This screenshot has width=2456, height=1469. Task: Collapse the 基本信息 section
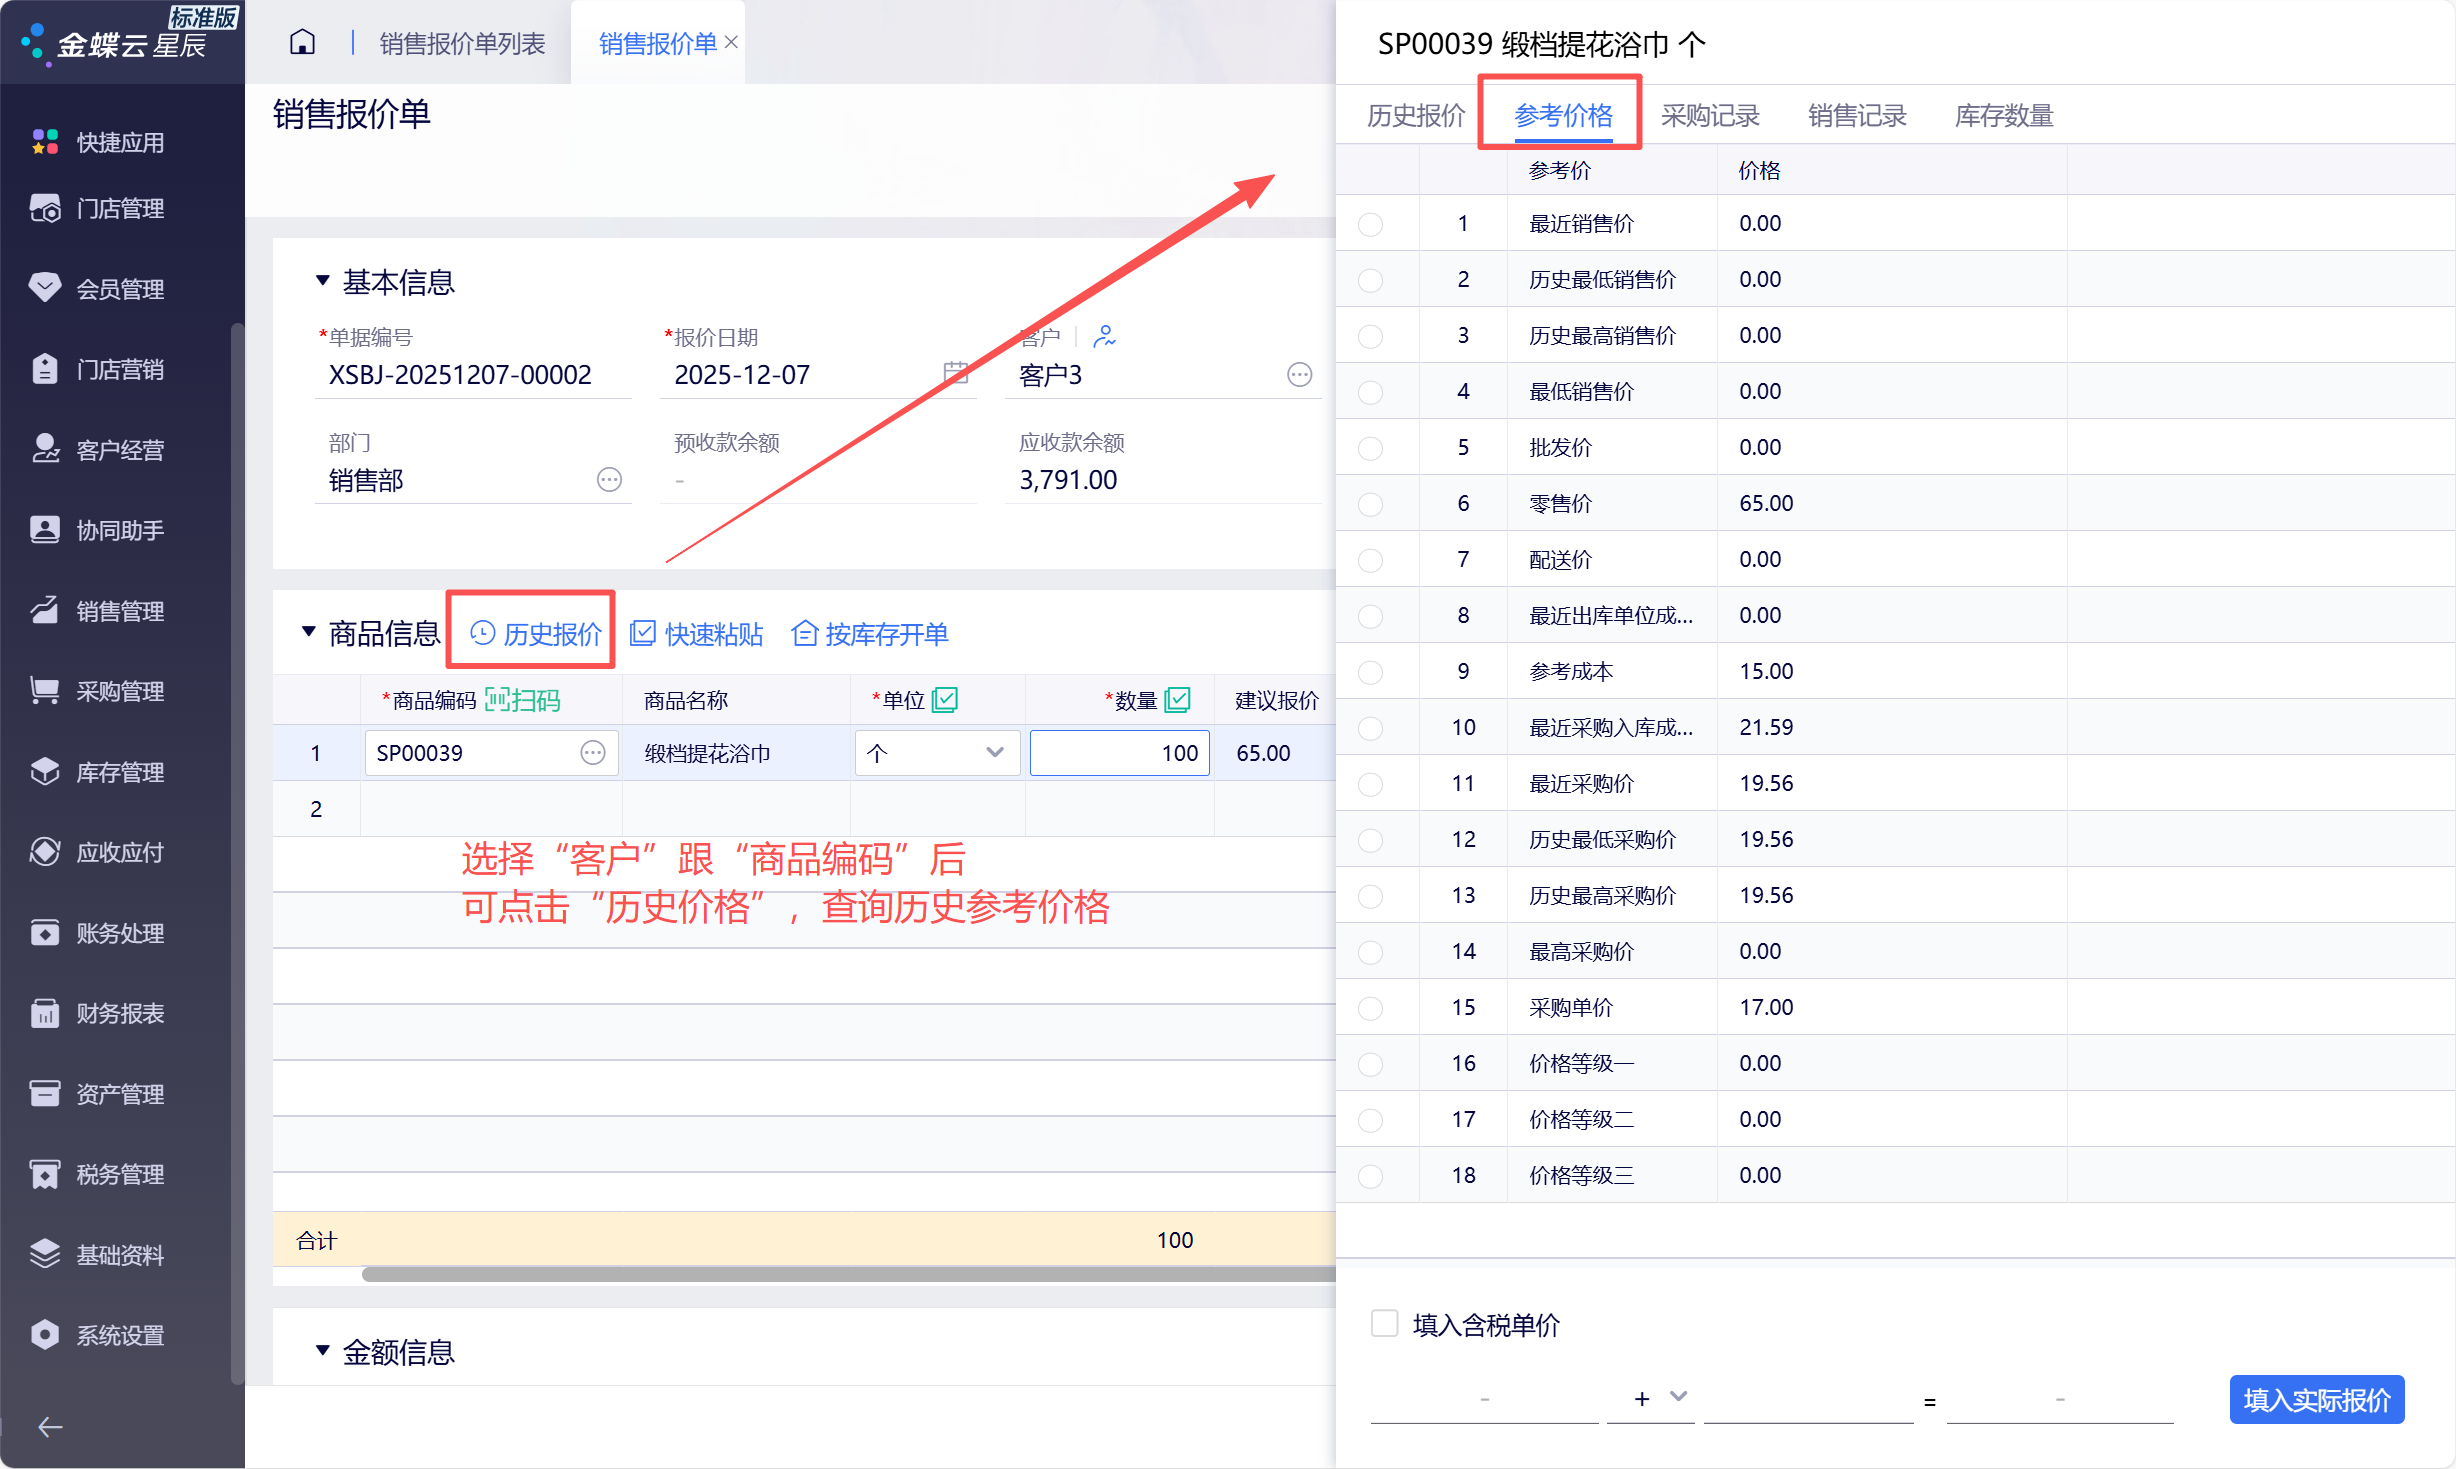(322, 281)
